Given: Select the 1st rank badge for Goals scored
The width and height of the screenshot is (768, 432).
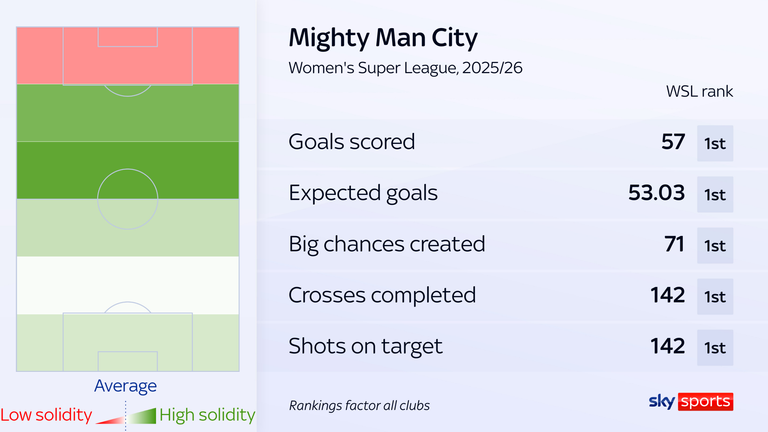Looking at the screenshot, I should pyautogui.click(x=715, y=143).
